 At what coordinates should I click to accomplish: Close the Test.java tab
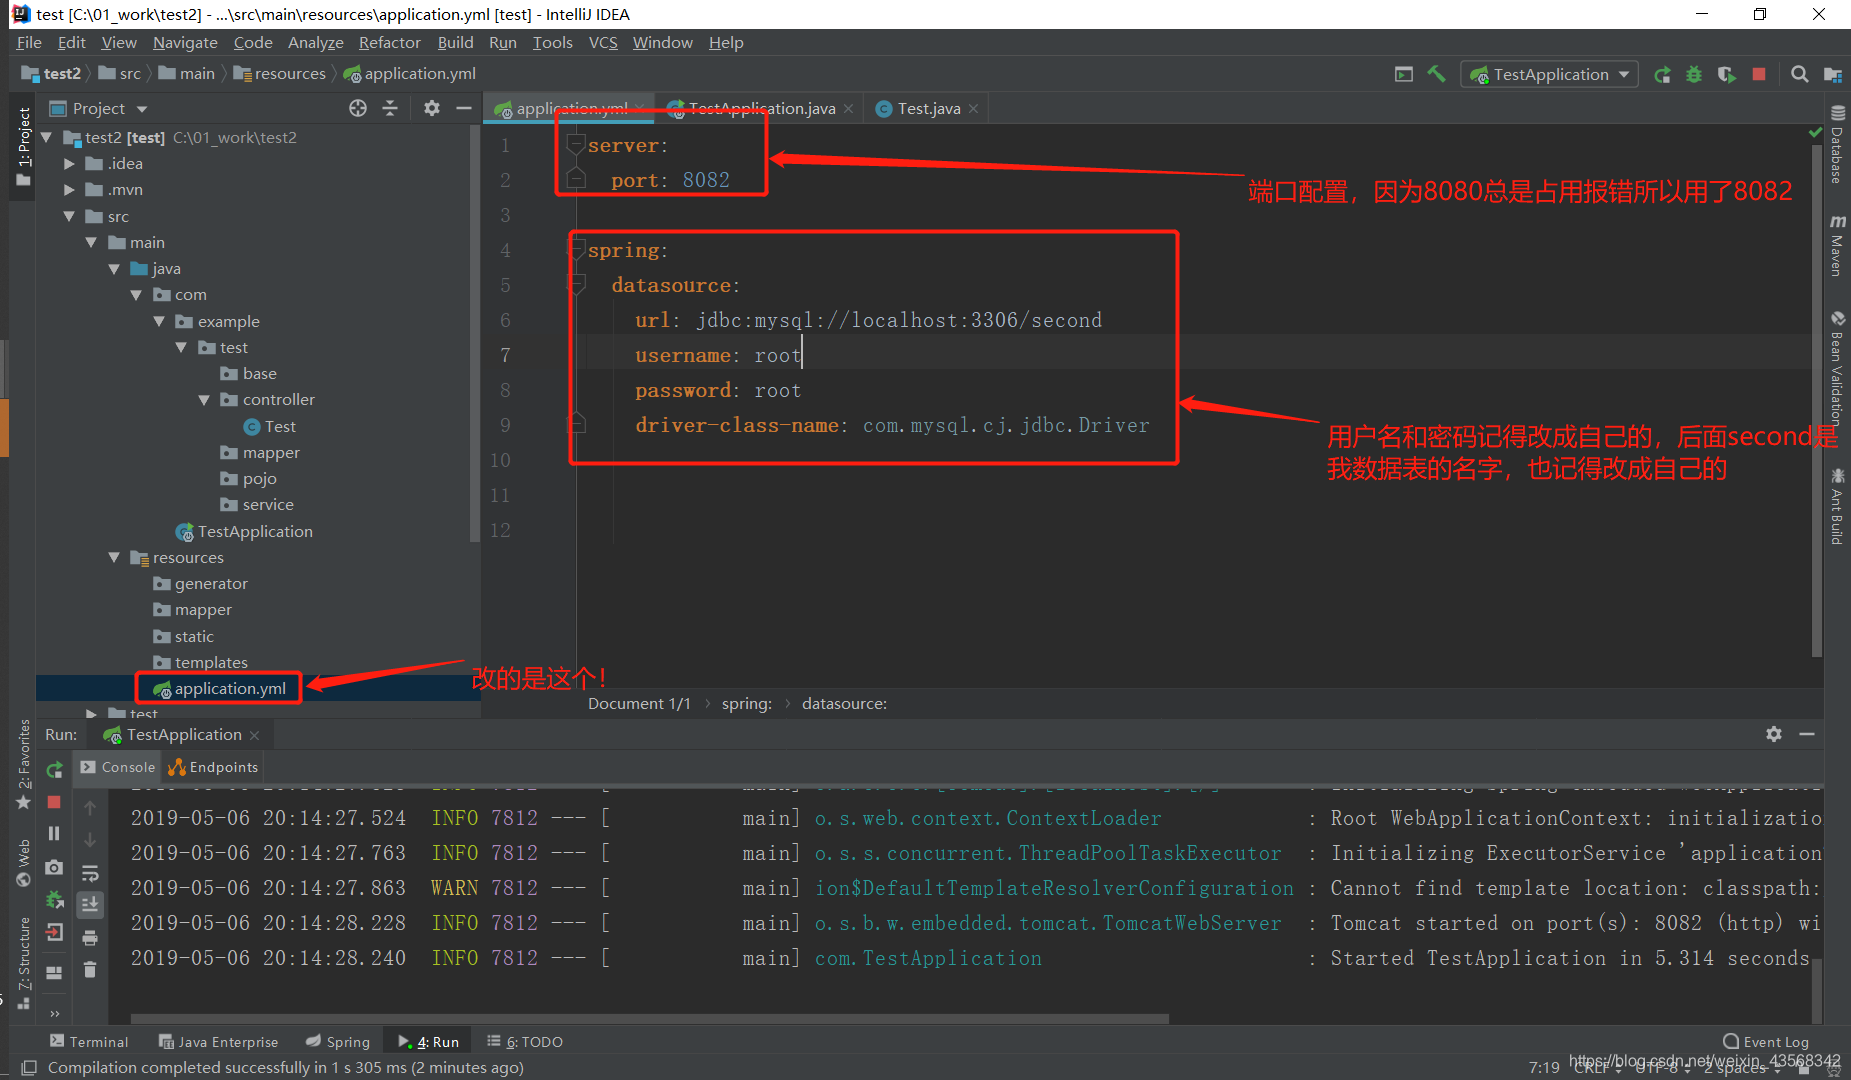(973, 109)
